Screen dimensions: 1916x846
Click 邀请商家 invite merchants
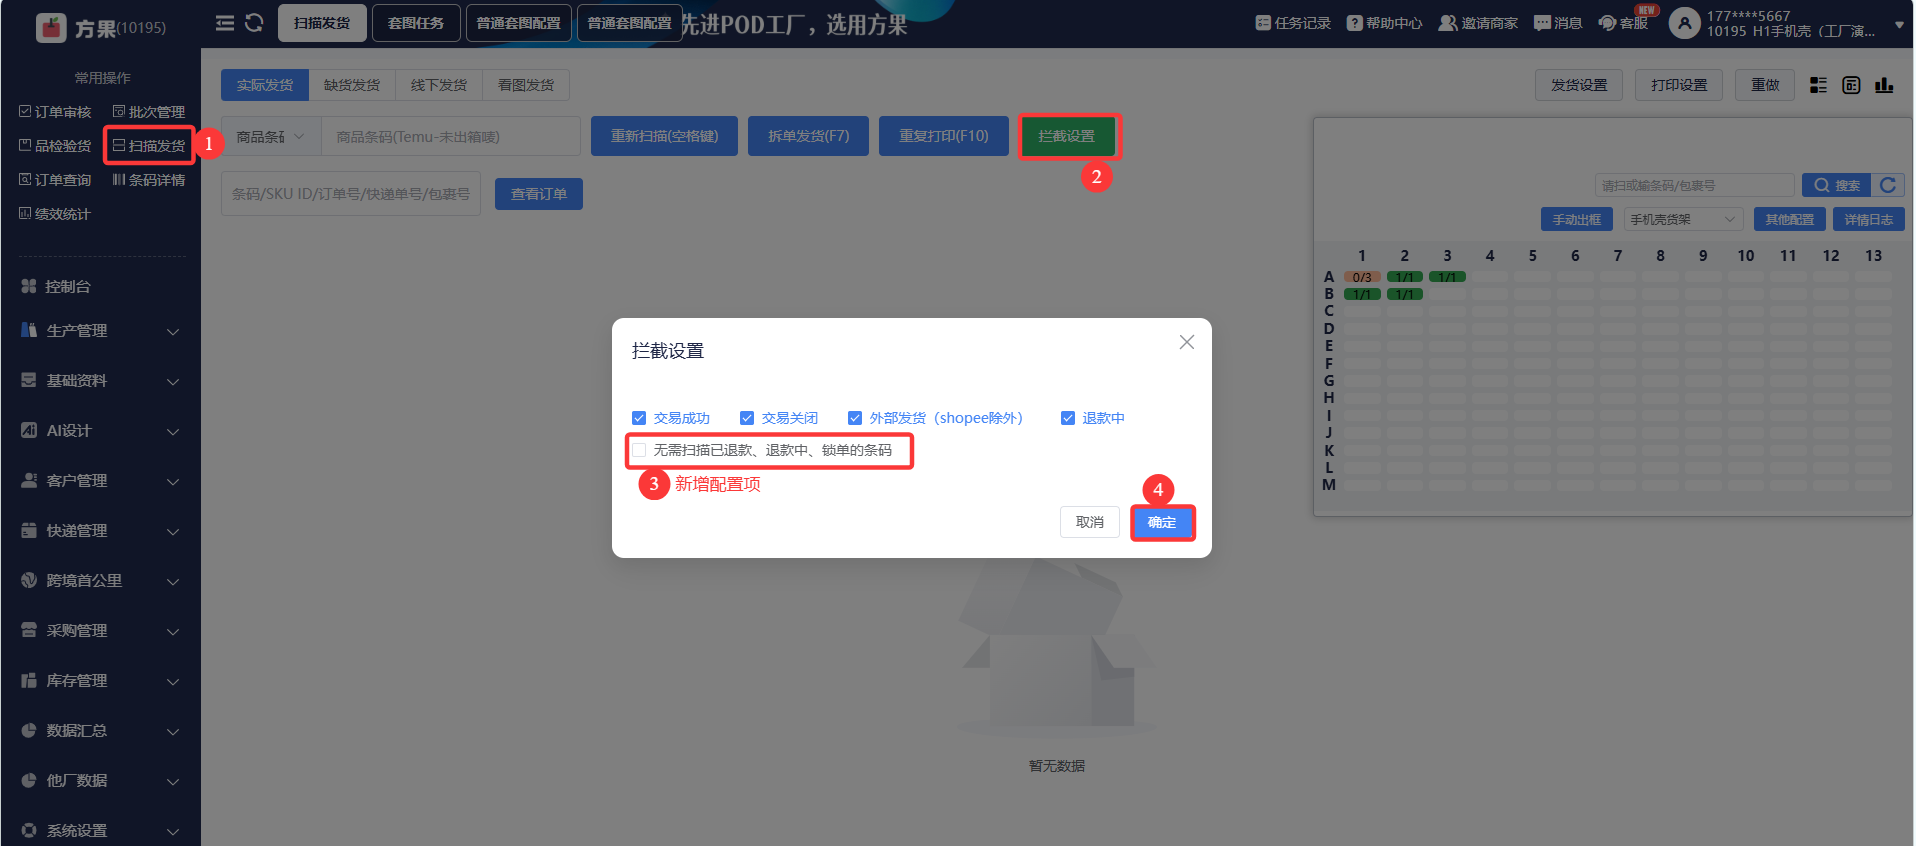(x=1478, y=23)
